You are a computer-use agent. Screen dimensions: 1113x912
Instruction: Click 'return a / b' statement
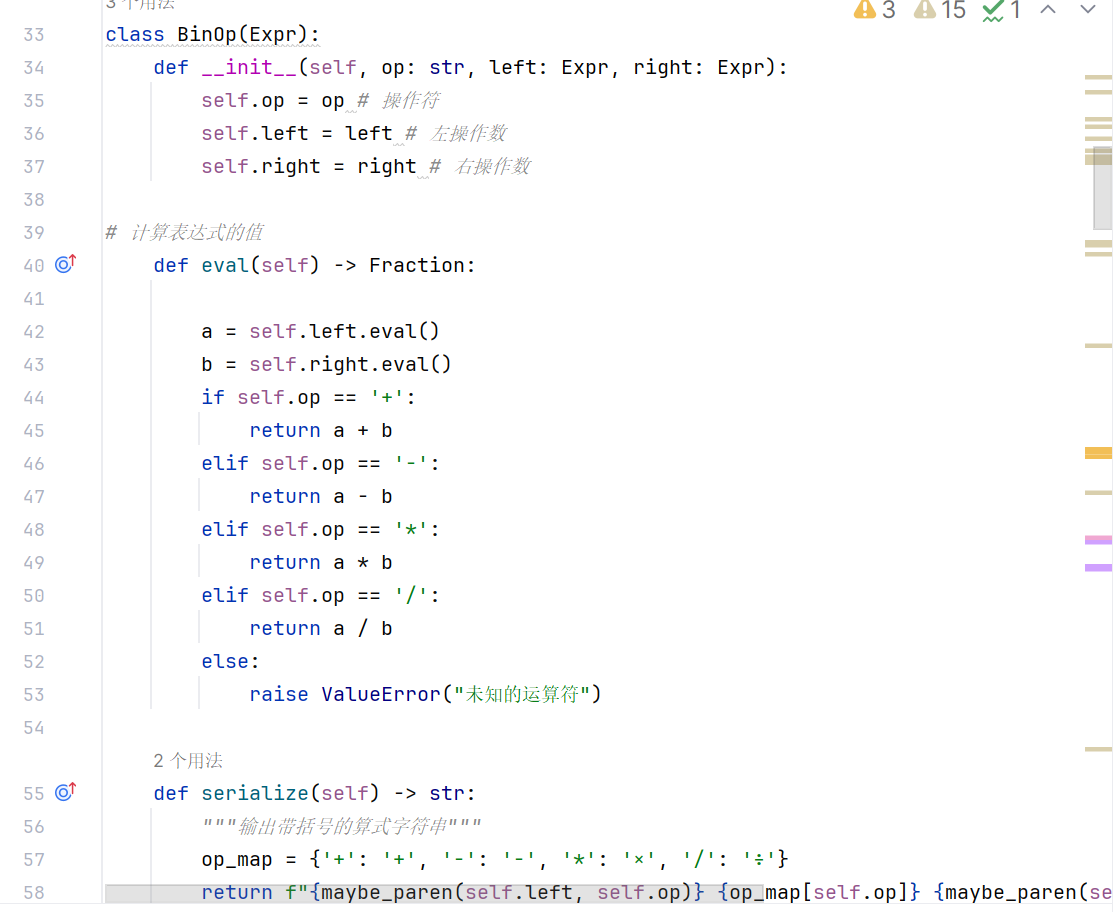(321, 628)
